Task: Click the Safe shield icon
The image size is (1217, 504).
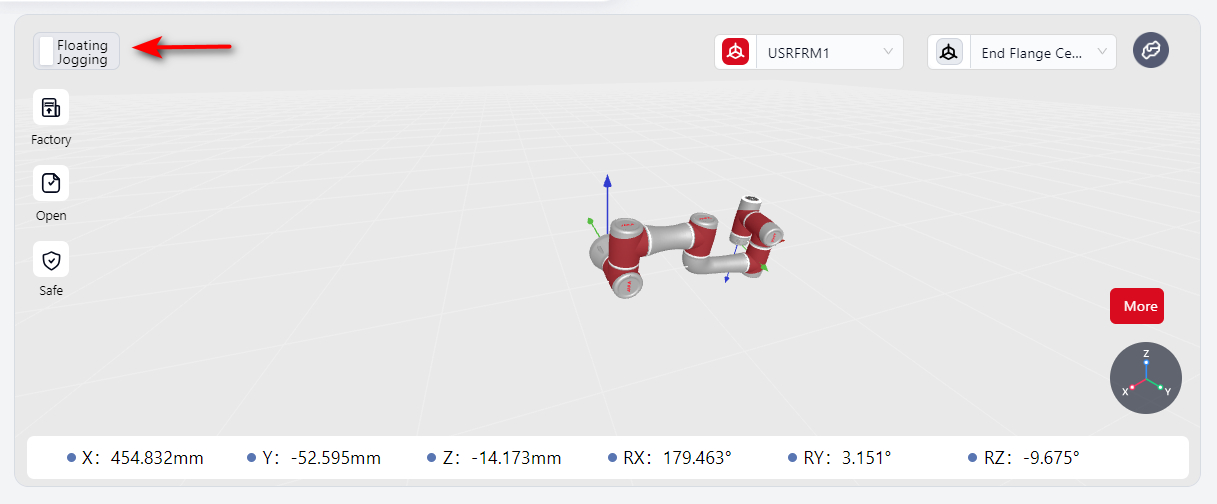Action: pyautogui.click(x=51, y=260)
